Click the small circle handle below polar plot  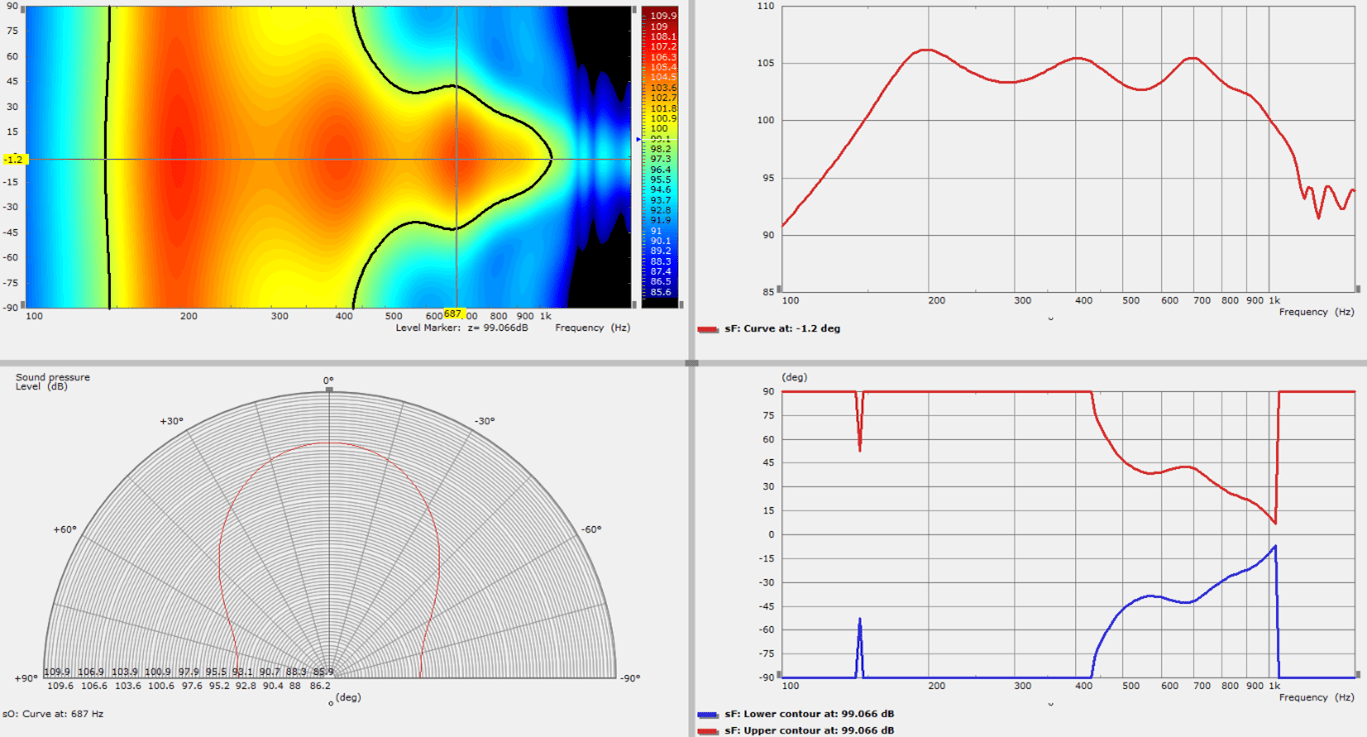(x=331, y=703)
